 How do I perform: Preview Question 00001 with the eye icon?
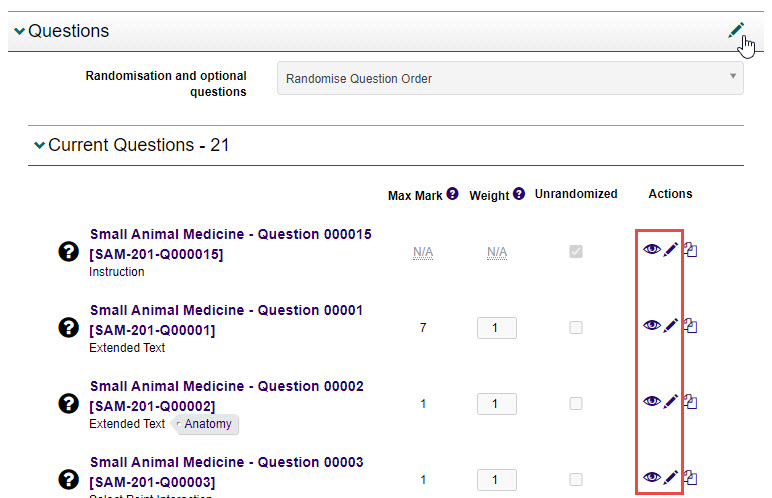pyautogui.click(x=651, y=325)
